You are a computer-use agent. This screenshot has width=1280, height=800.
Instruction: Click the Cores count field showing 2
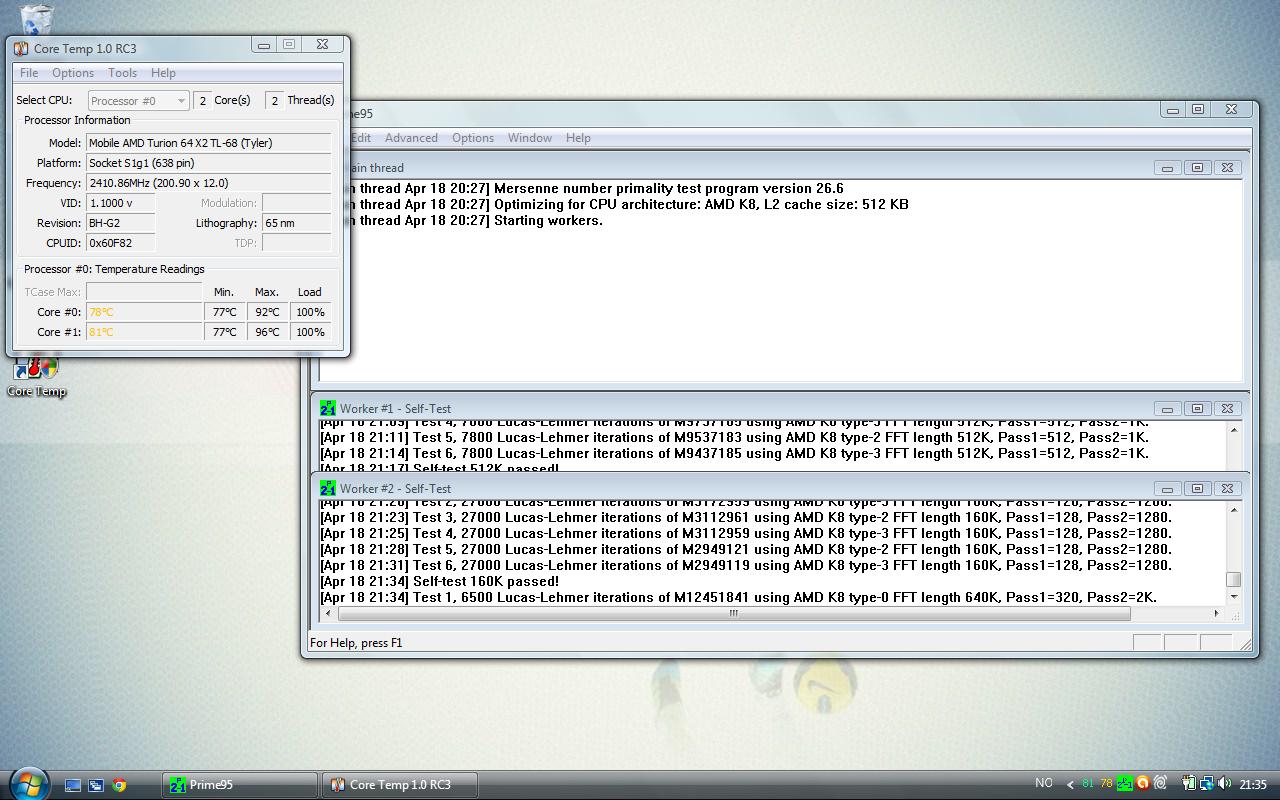coord(202,101)
